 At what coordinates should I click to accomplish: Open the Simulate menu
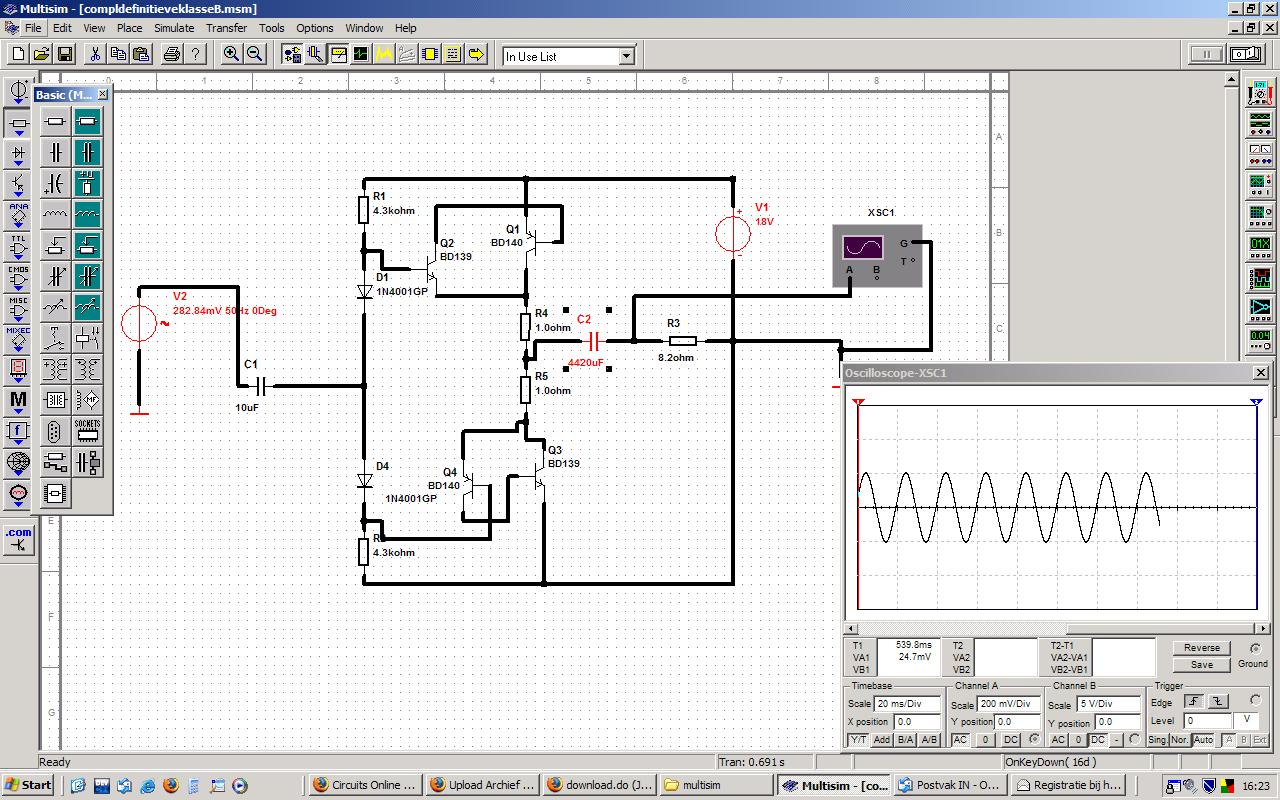(x=174, y=28)
